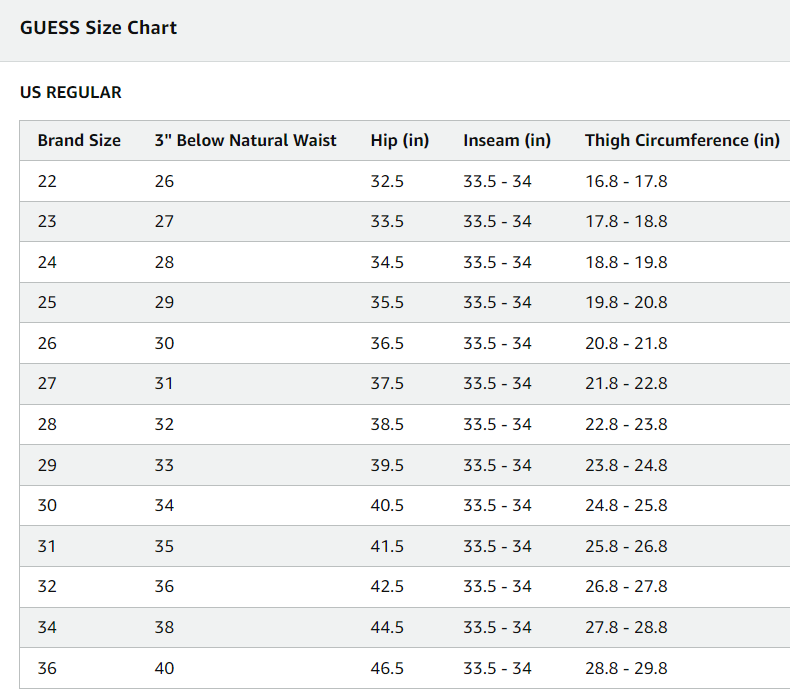Click thigh range 28.8 - 29.8
The image size is (790, 696).
coord(626,668)
